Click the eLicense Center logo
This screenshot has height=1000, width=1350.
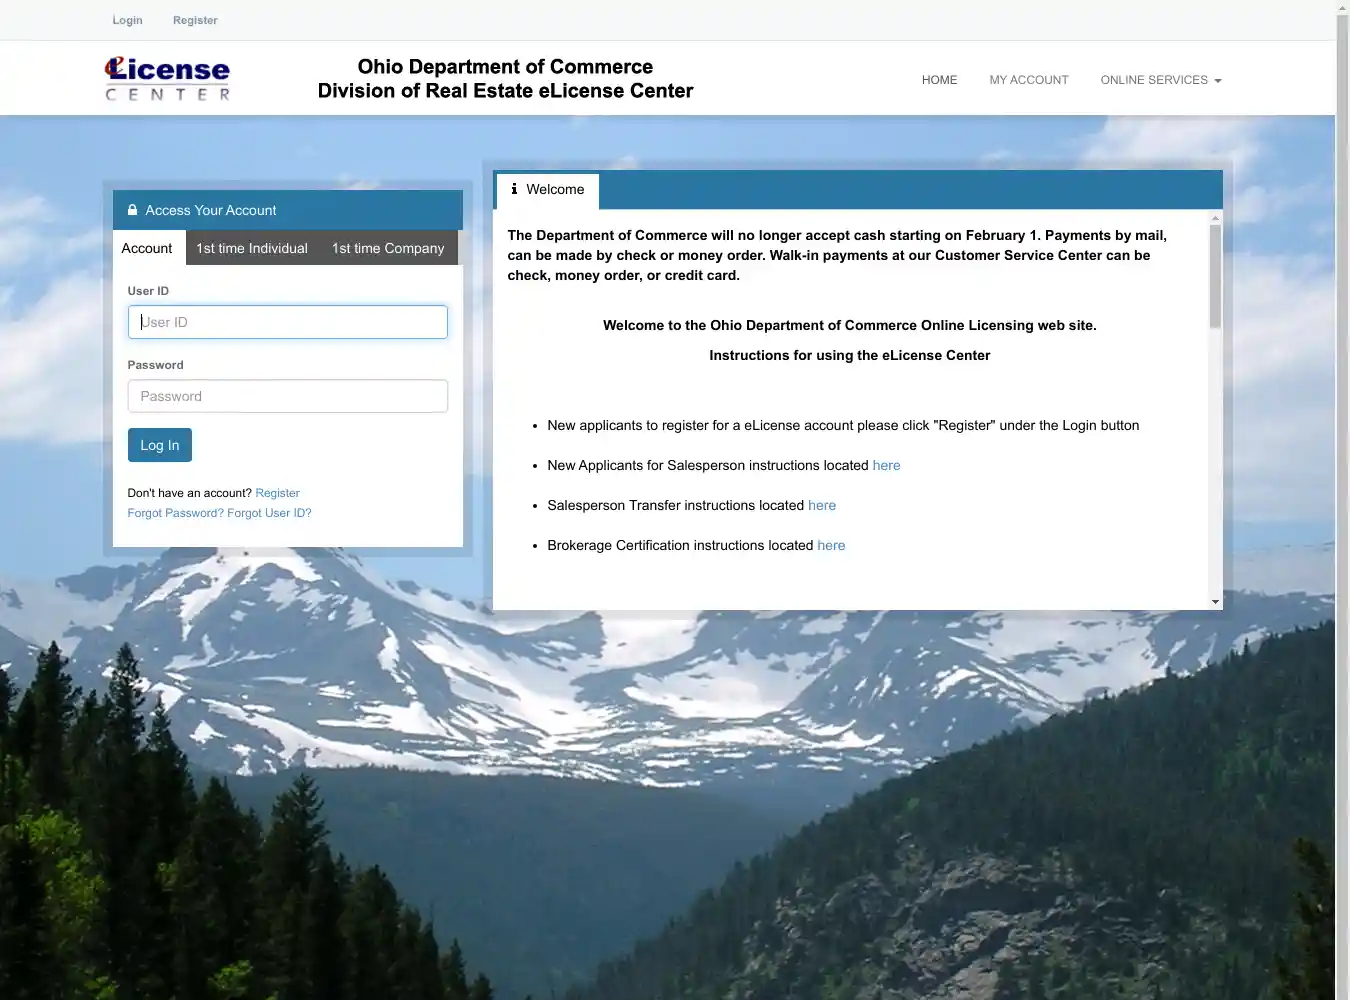(x=167, y=79)
